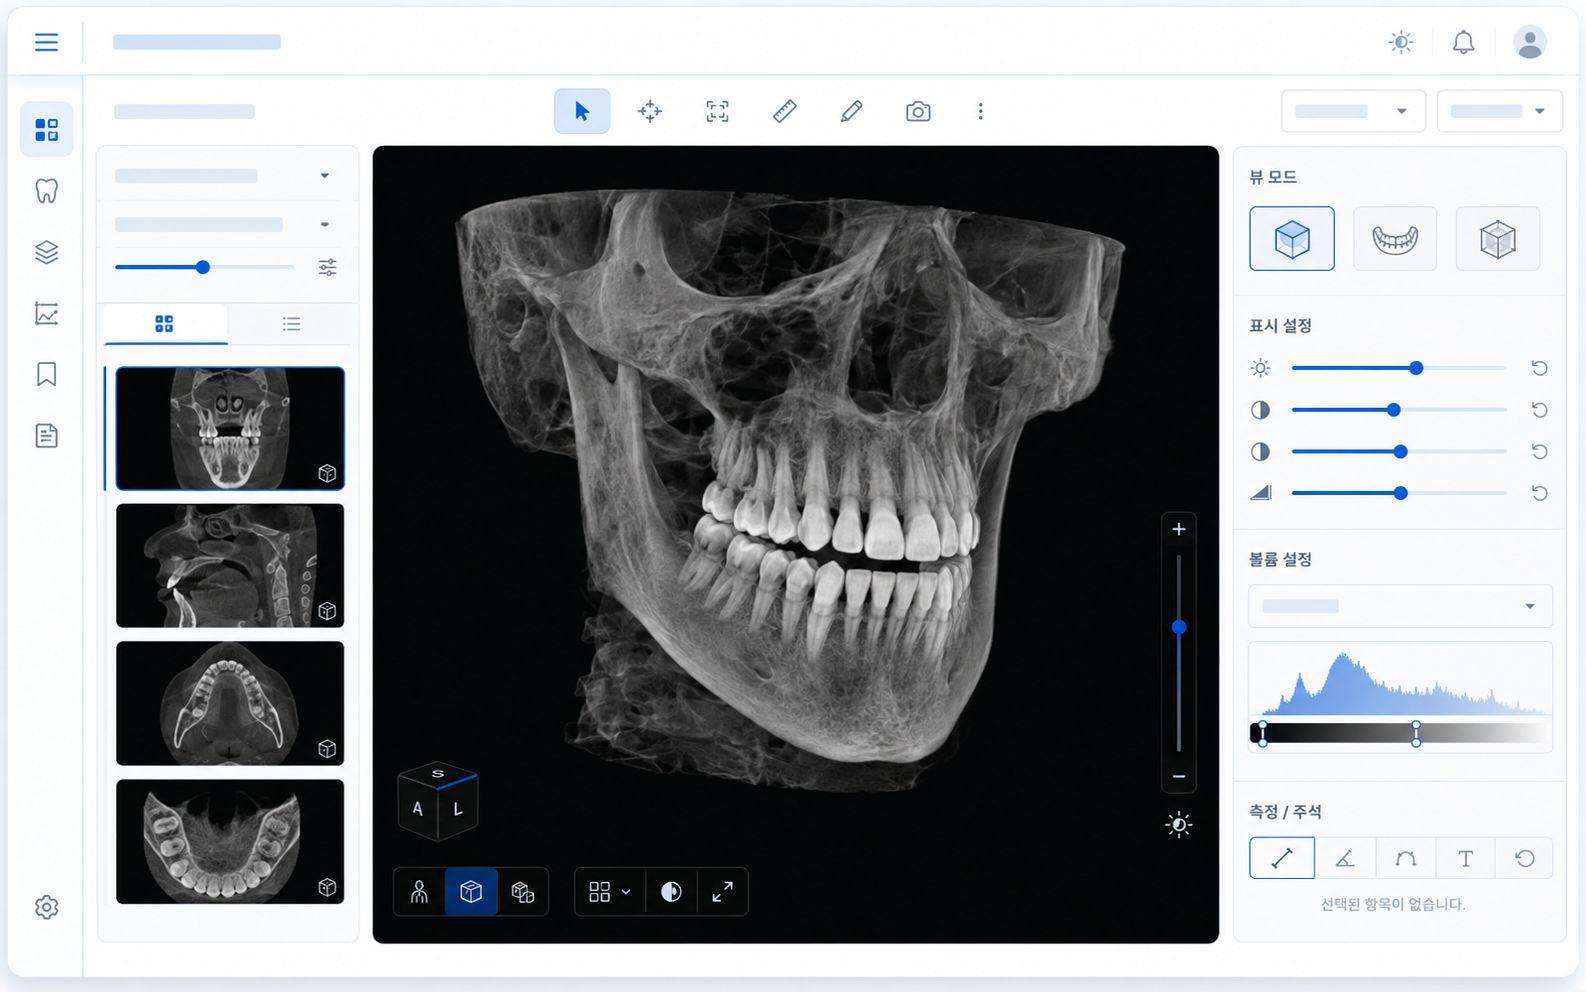Open the second dropdown at top right
1586x992 pixels.
1500,111
